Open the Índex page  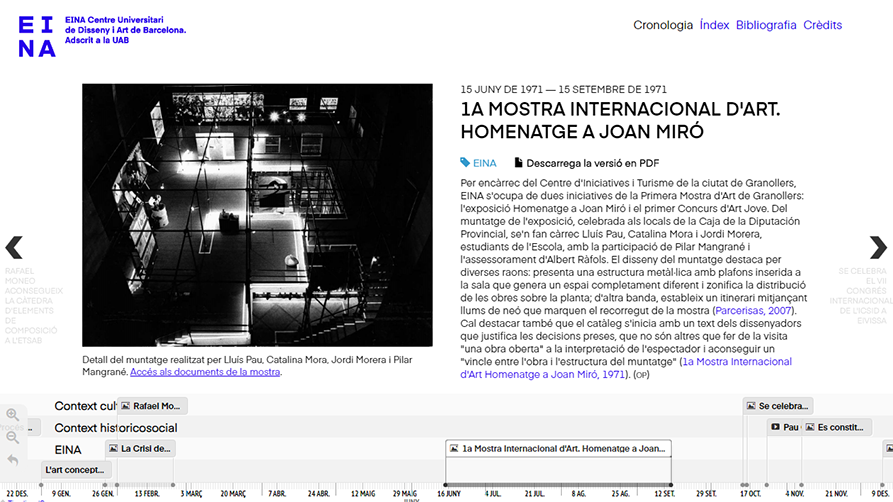point(714,25)
